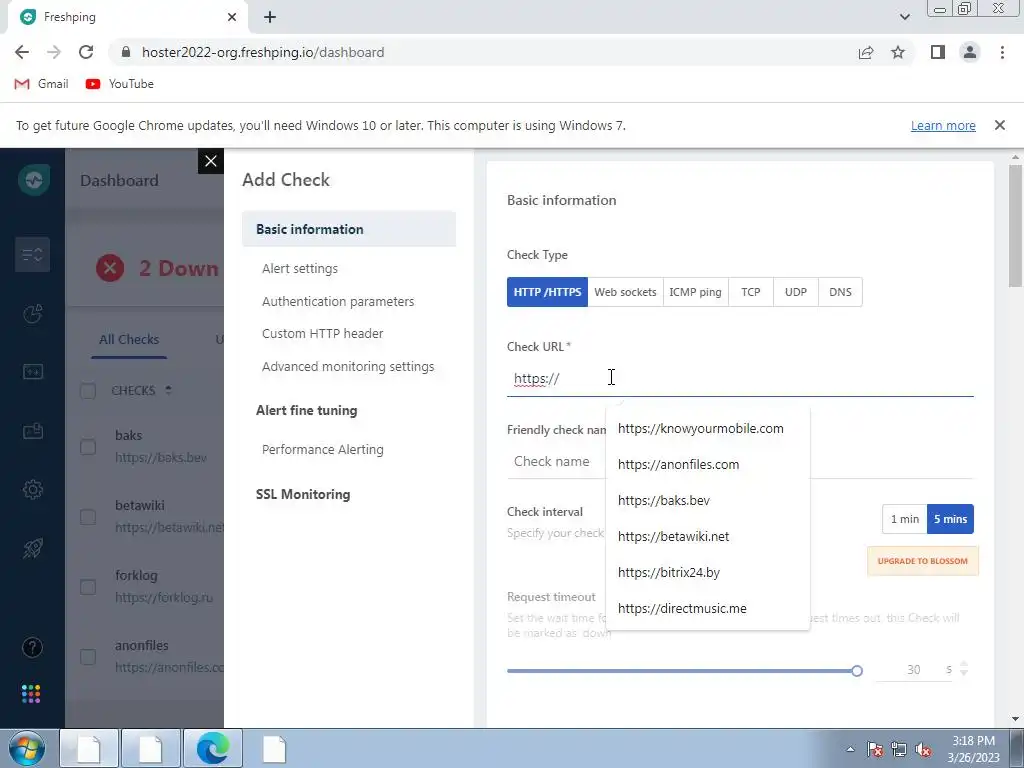Go to Custom HTTP header section

323,333
